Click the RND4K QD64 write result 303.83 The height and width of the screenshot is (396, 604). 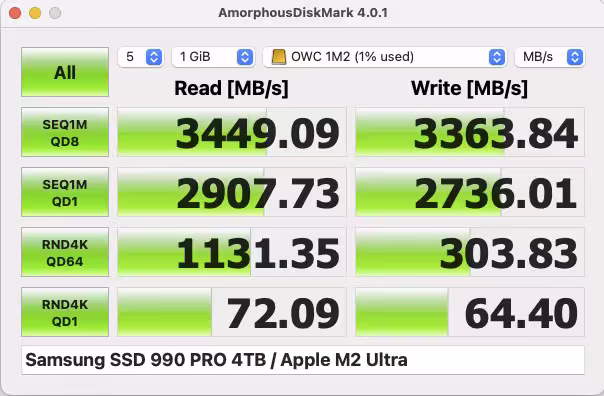pyautogui.click(x=470, y=252)
